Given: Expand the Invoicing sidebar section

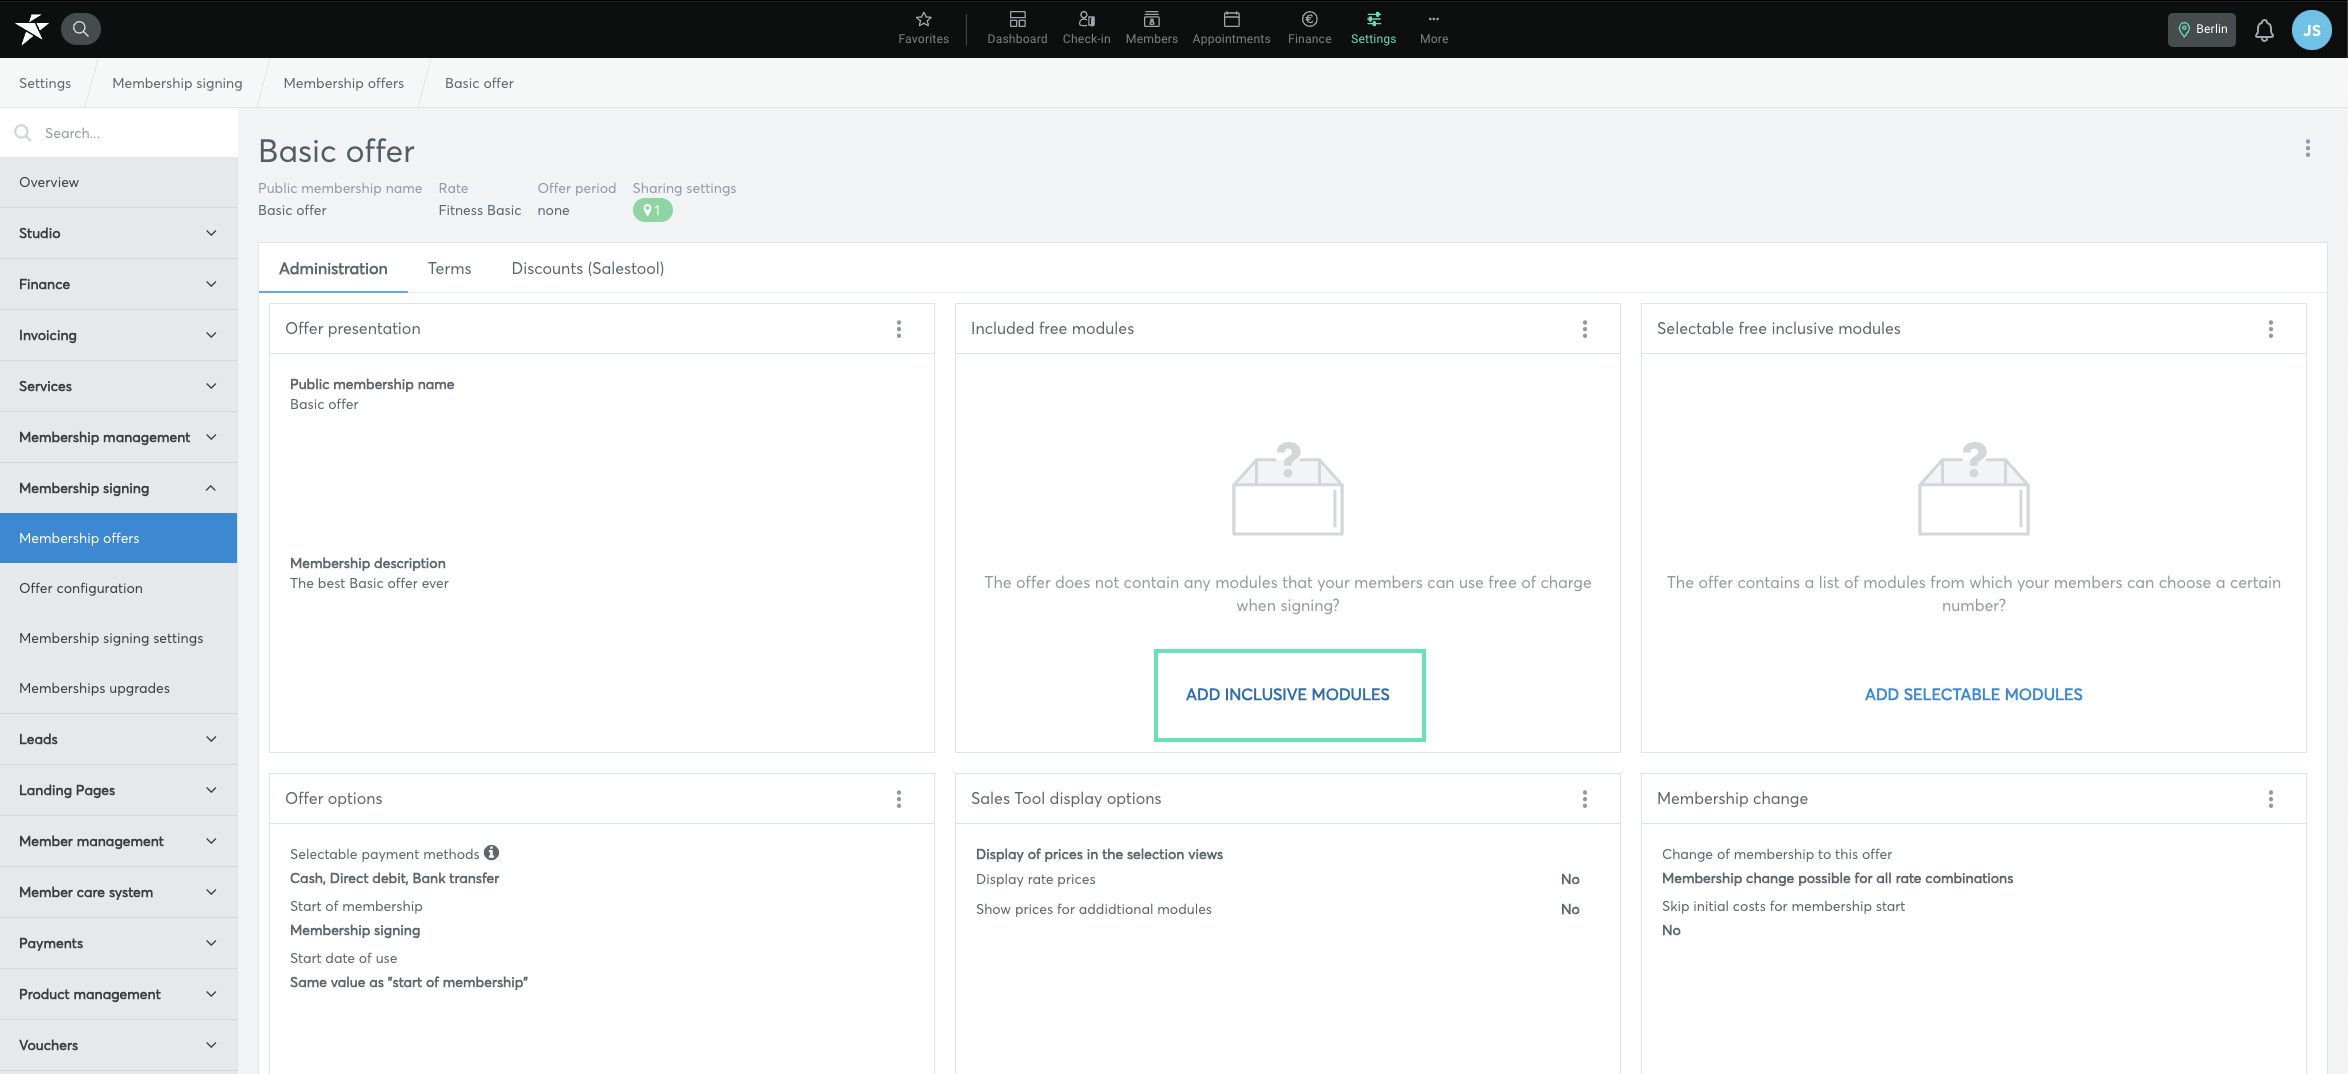Looking at the screenshot, I should [x=119, y=335].
